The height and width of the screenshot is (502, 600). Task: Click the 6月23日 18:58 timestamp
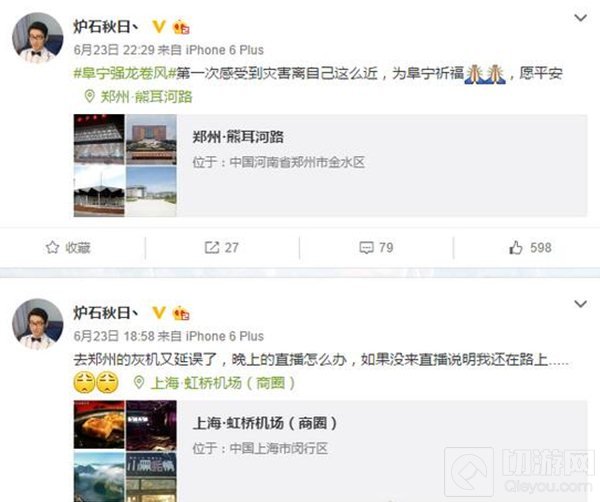pyautogui.click(x=114, y=336)
